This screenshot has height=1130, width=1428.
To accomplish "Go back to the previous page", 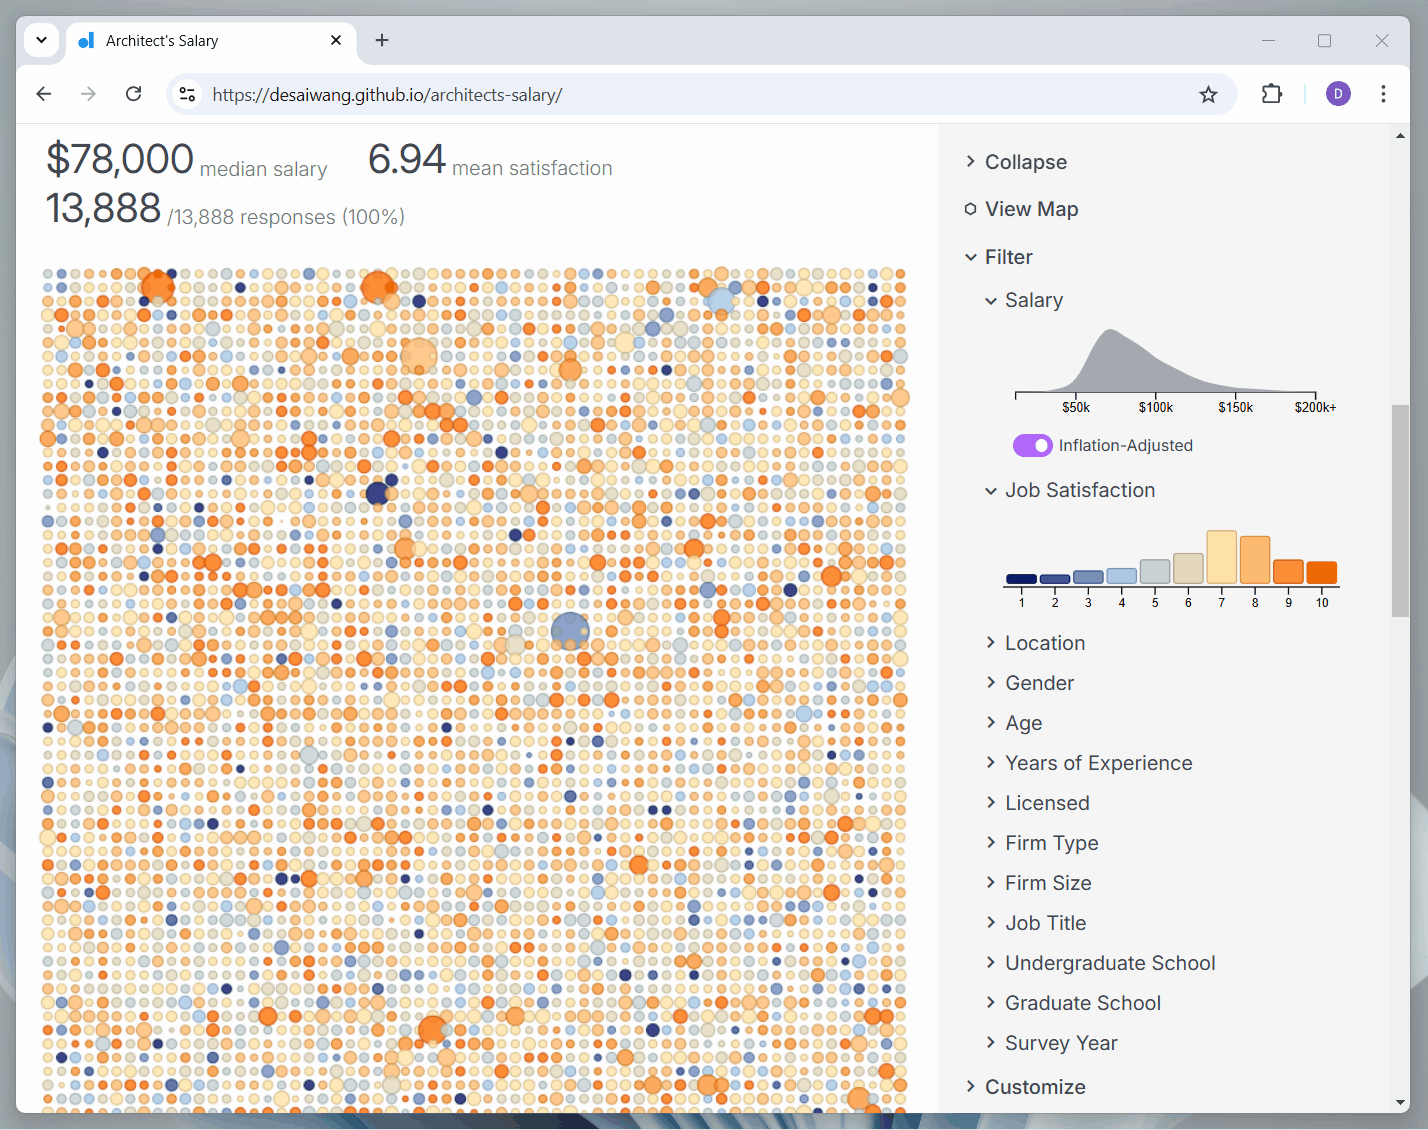I will point(44,94).
